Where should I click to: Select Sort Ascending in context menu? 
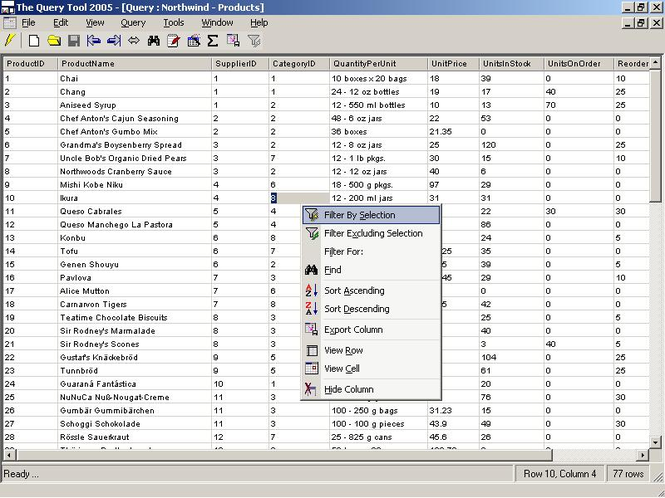coord(353,291)
